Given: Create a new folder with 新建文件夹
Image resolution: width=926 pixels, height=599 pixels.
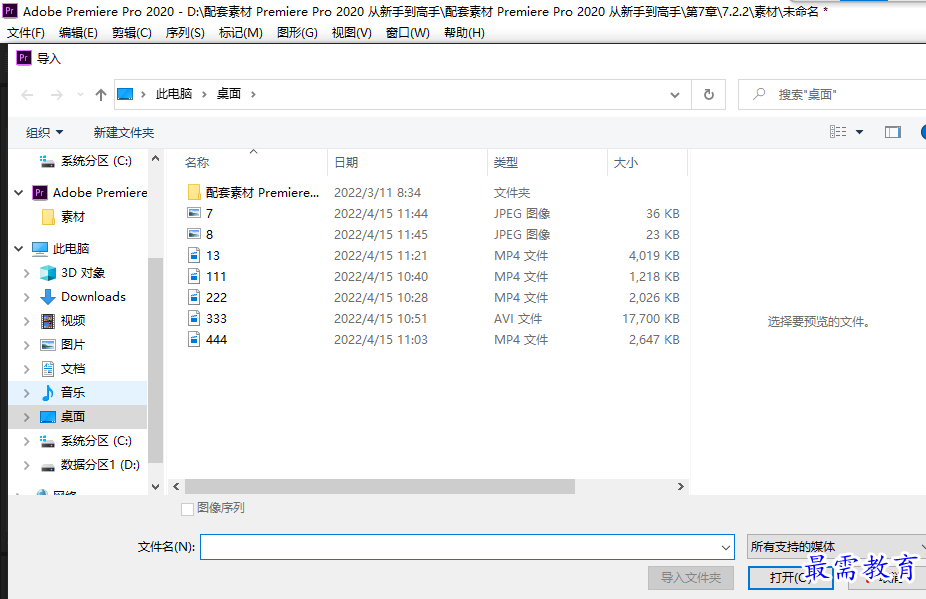Looking at the screenshot, I should [123, 132].
